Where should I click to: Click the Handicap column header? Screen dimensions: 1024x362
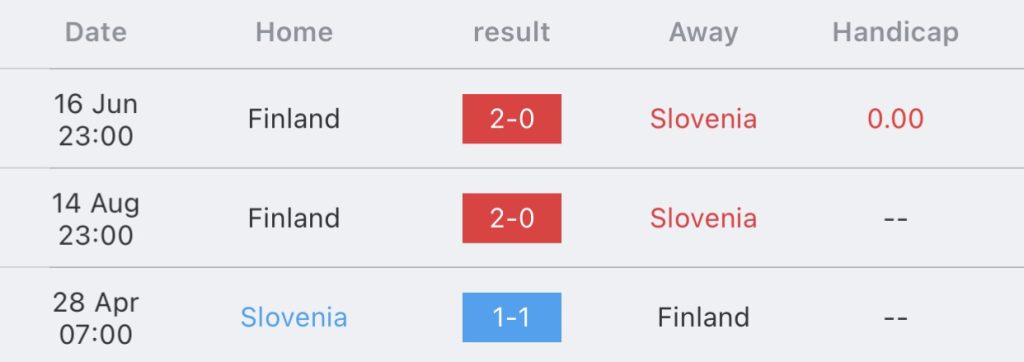(x=895, y=33)
